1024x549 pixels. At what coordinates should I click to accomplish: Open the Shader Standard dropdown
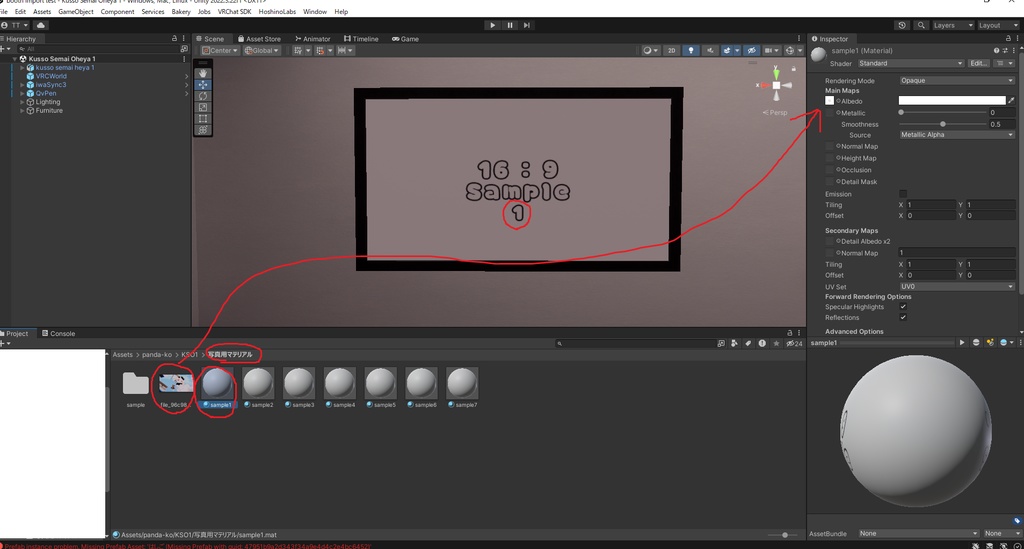click(x=910, y=63)
